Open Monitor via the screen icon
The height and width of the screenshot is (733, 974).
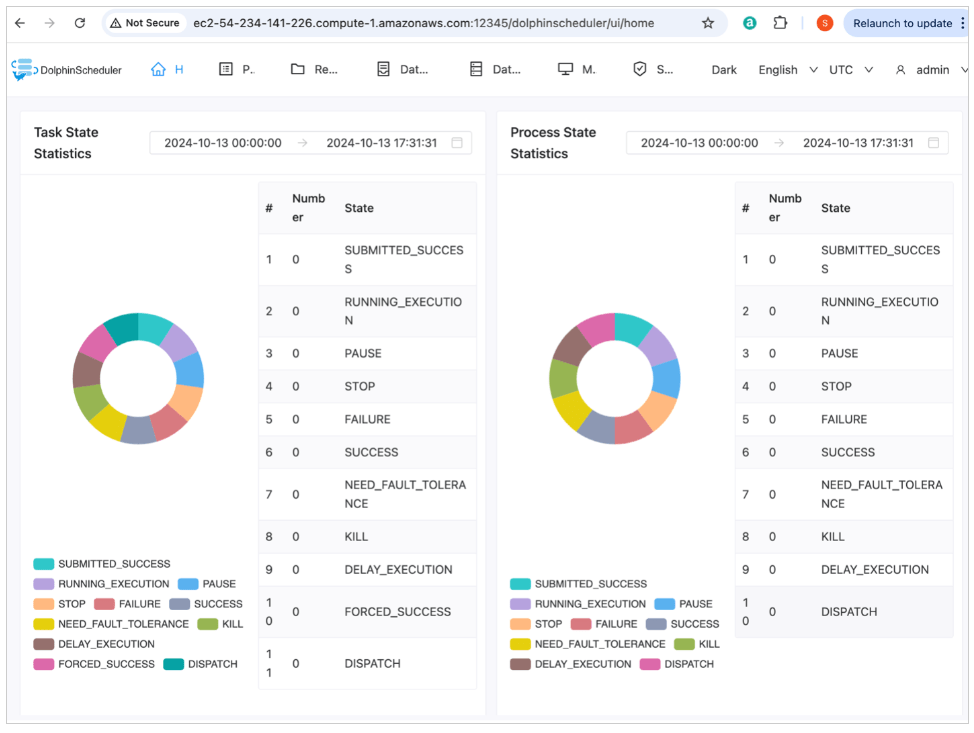(565, 69)
